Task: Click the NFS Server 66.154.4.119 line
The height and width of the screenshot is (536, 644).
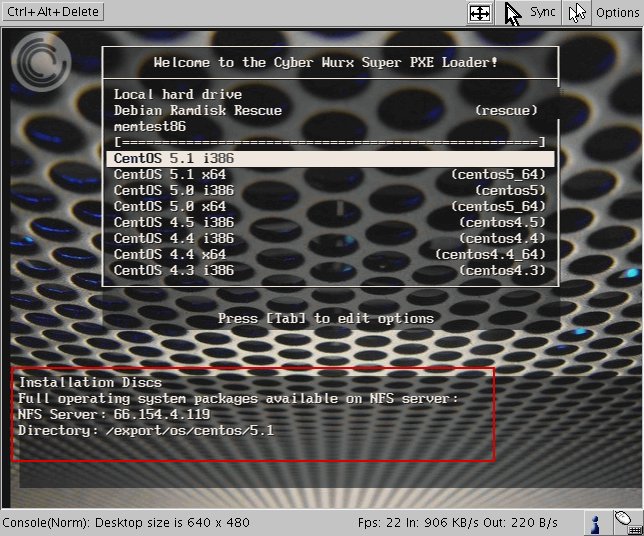Action: (114, 414)
